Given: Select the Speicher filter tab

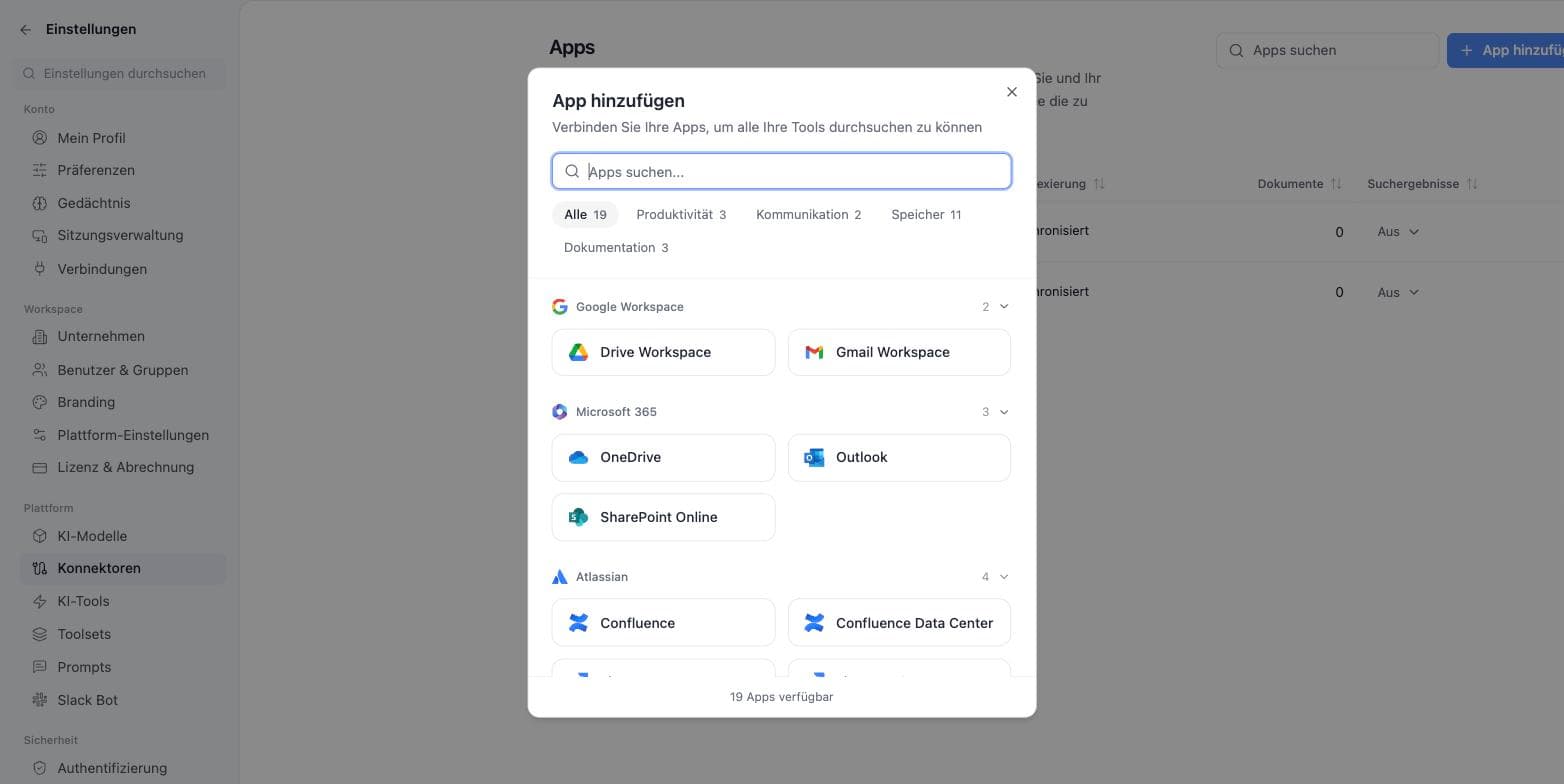Looking at the screenshot, I should tap(926, 214).
